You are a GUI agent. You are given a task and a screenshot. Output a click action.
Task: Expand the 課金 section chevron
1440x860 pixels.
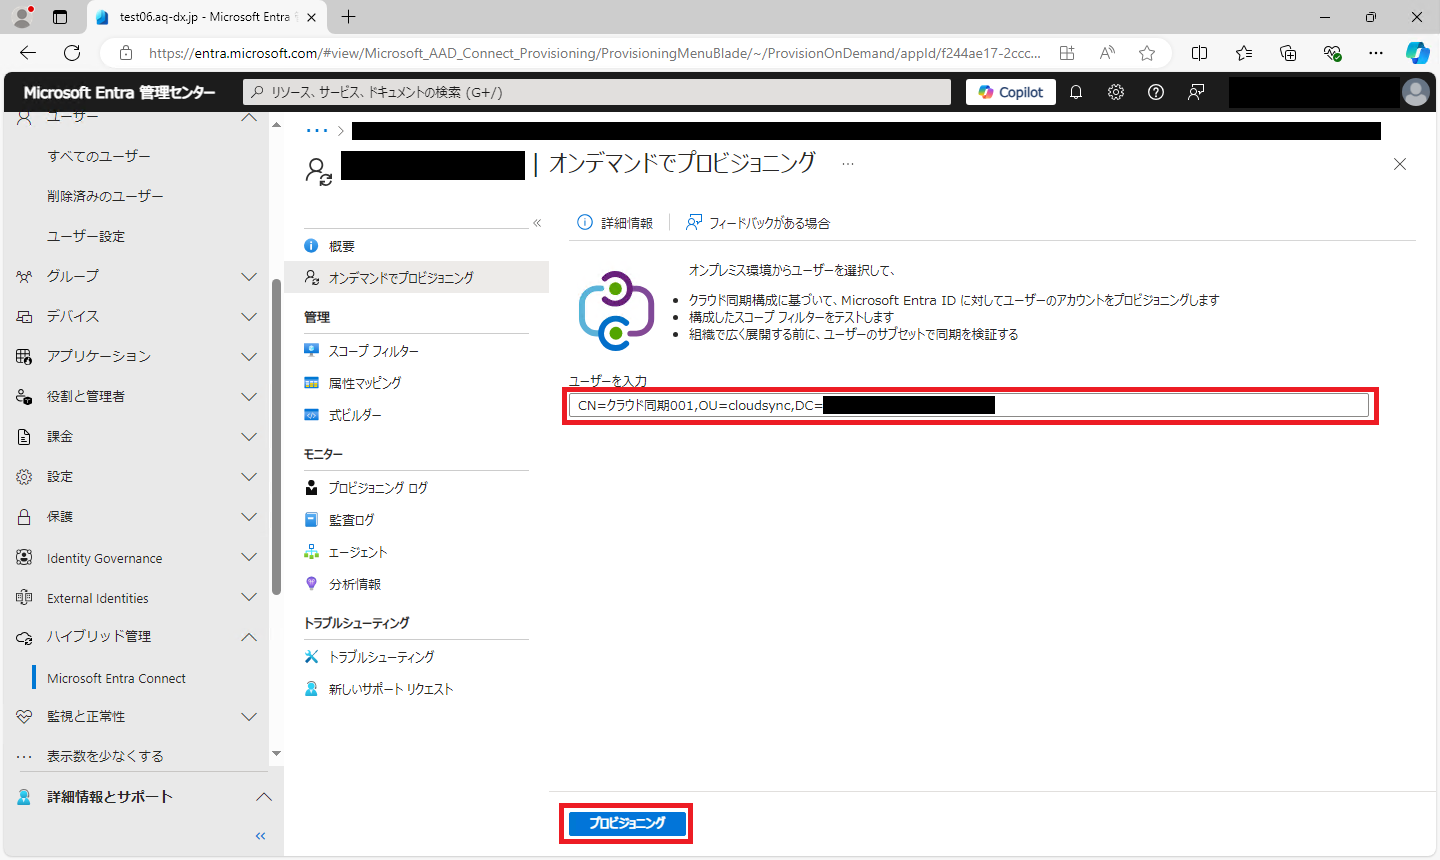tap(249, 436)
